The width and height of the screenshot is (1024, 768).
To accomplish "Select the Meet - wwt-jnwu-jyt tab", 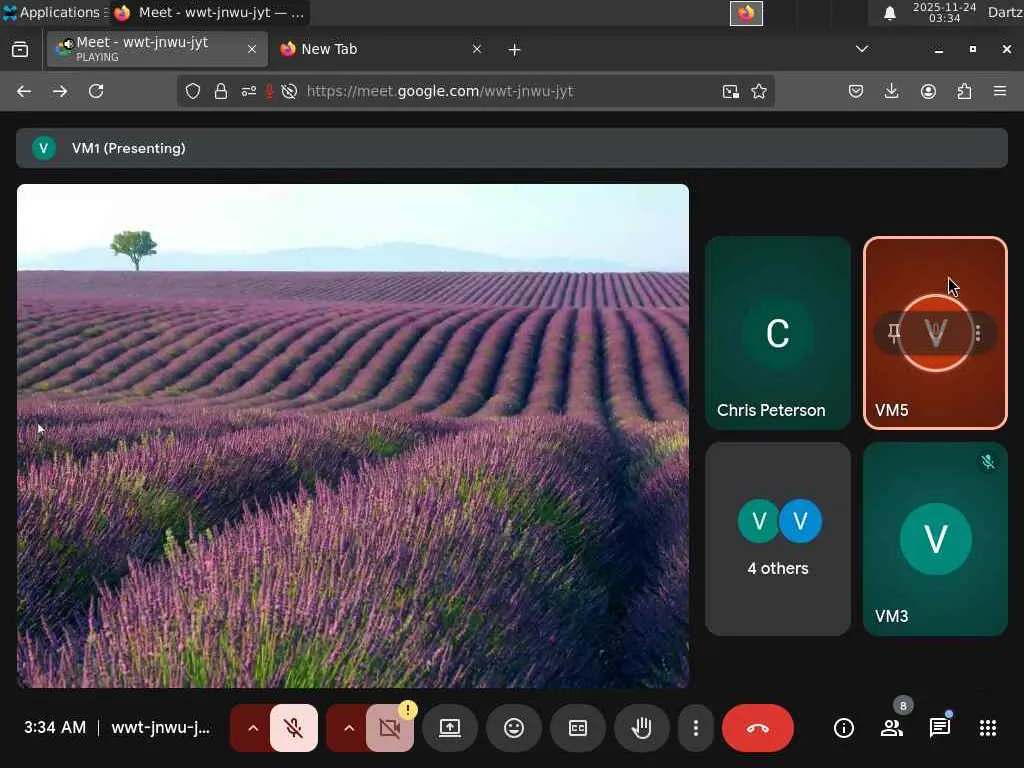I will (150, 49).
